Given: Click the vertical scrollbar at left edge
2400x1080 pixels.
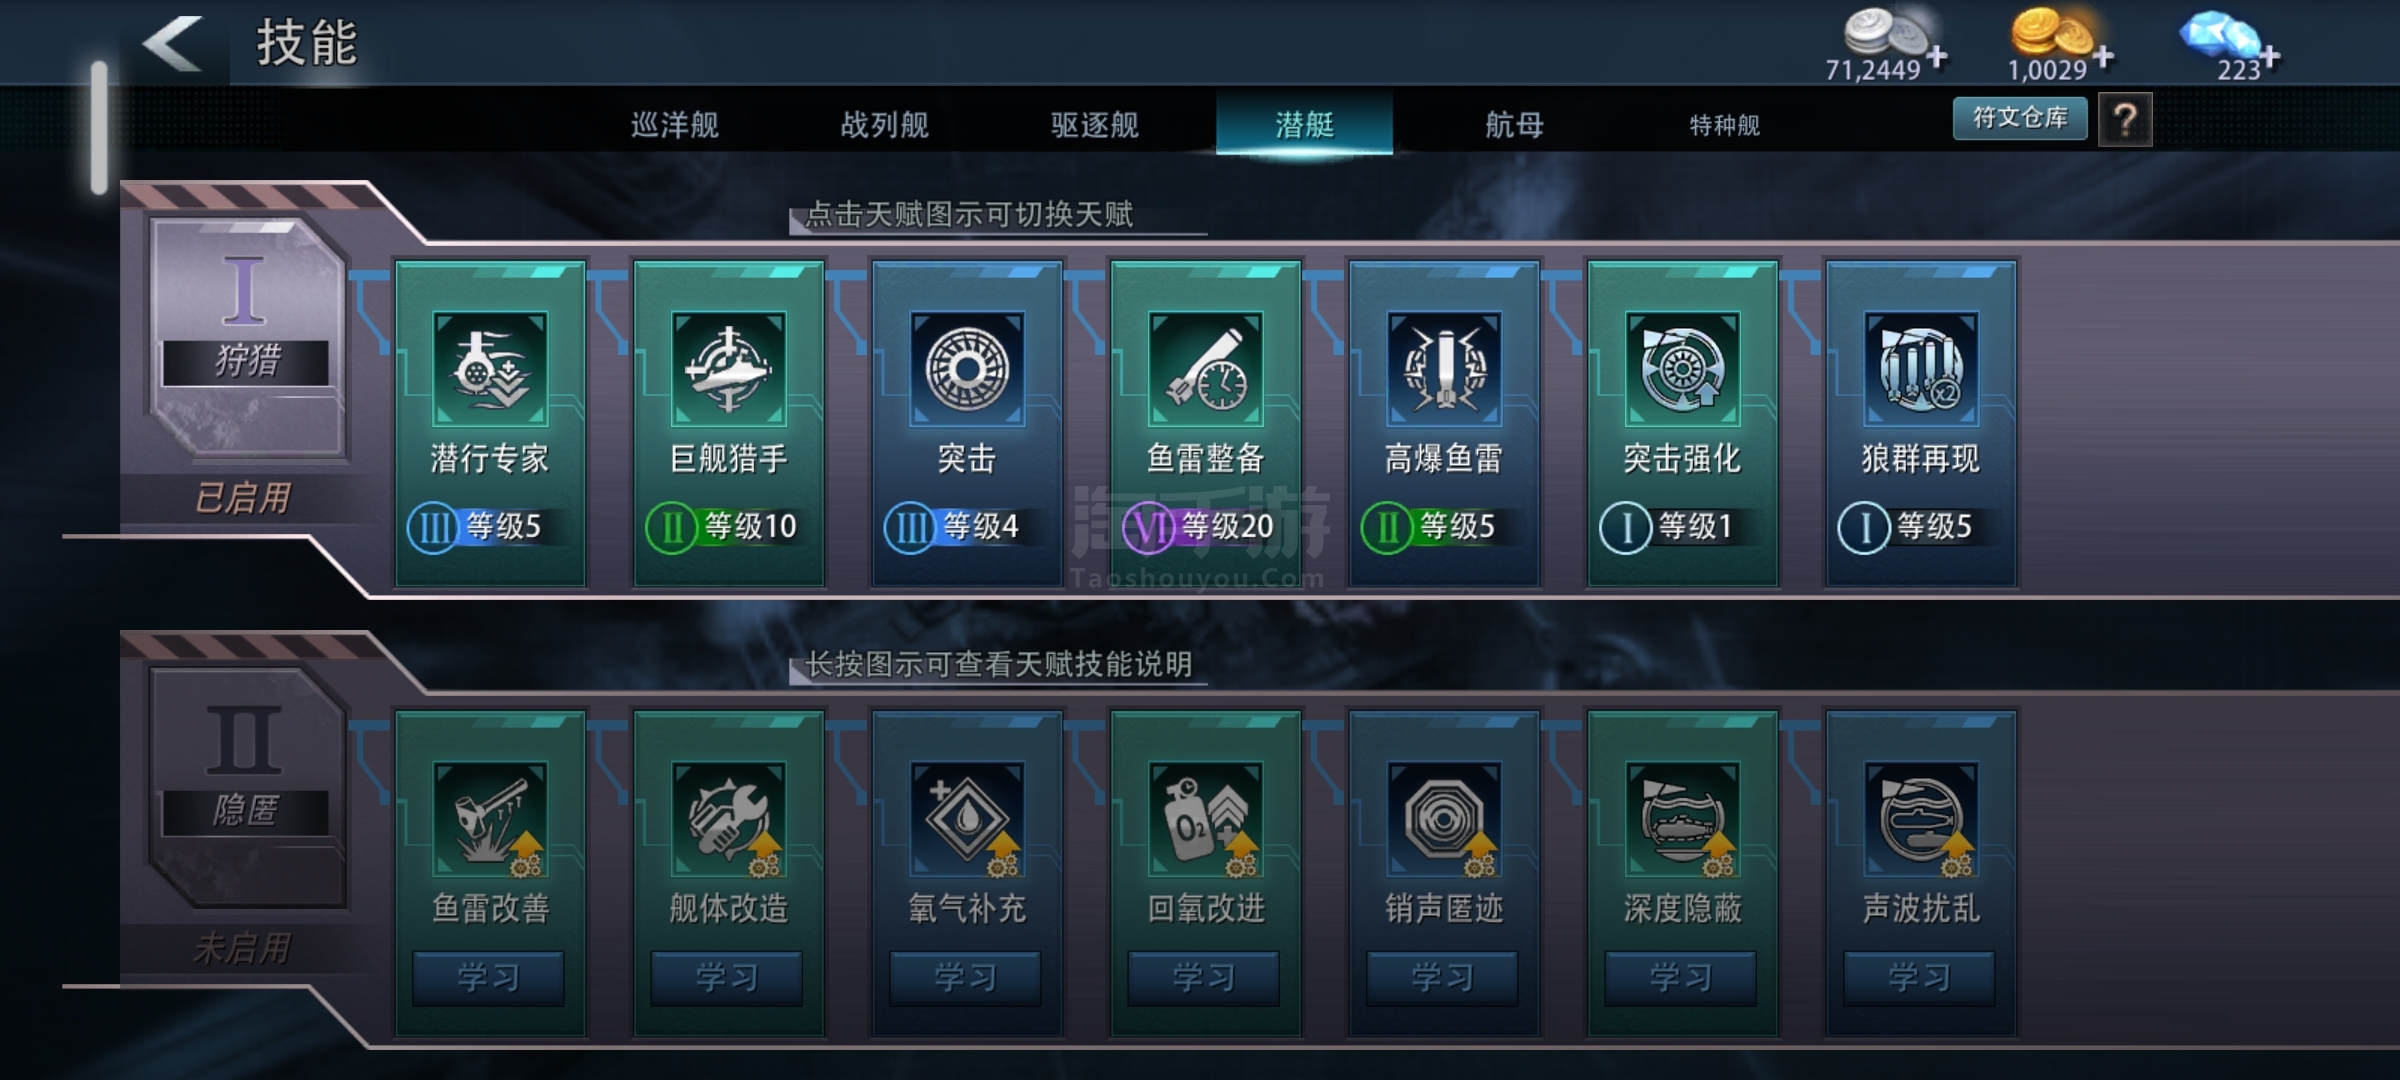Looking at the screenshot, I should [x=99, y=127].
